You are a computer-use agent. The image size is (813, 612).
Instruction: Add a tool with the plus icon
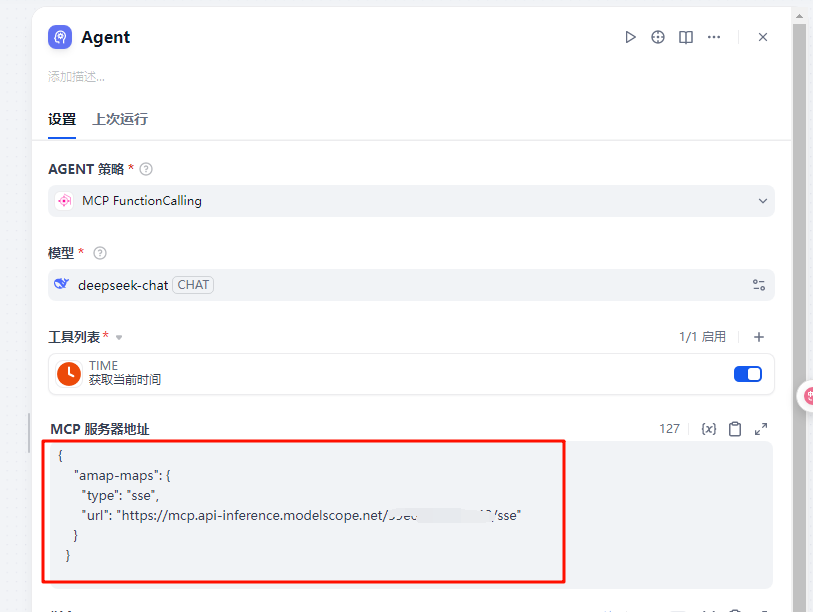[759, 337]
